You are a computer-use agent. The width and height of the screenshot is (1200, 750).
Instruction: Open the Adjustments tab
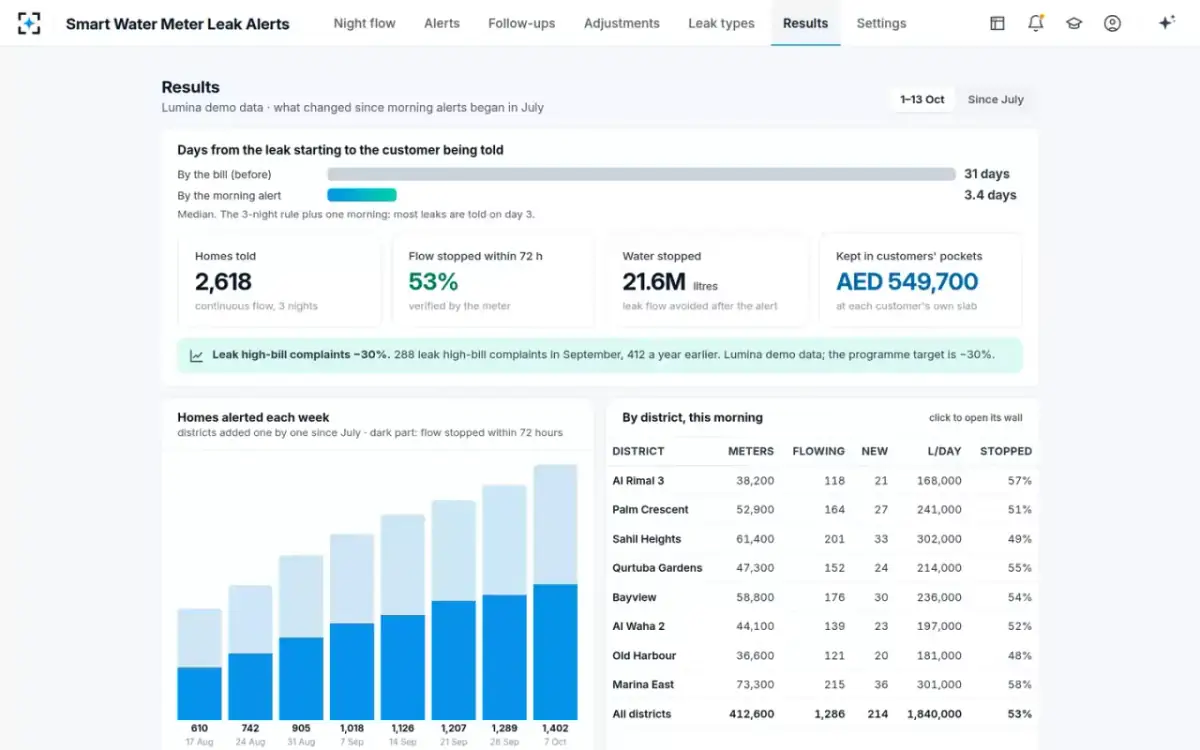[x=622, y=23]
